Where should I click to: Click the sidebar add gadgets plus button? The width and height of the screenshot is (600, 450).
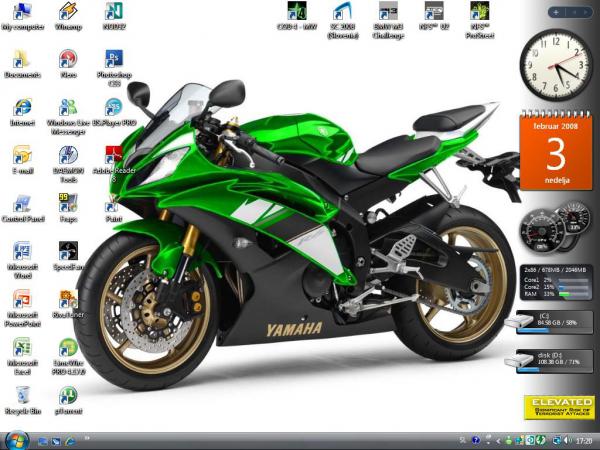[557, 11]
